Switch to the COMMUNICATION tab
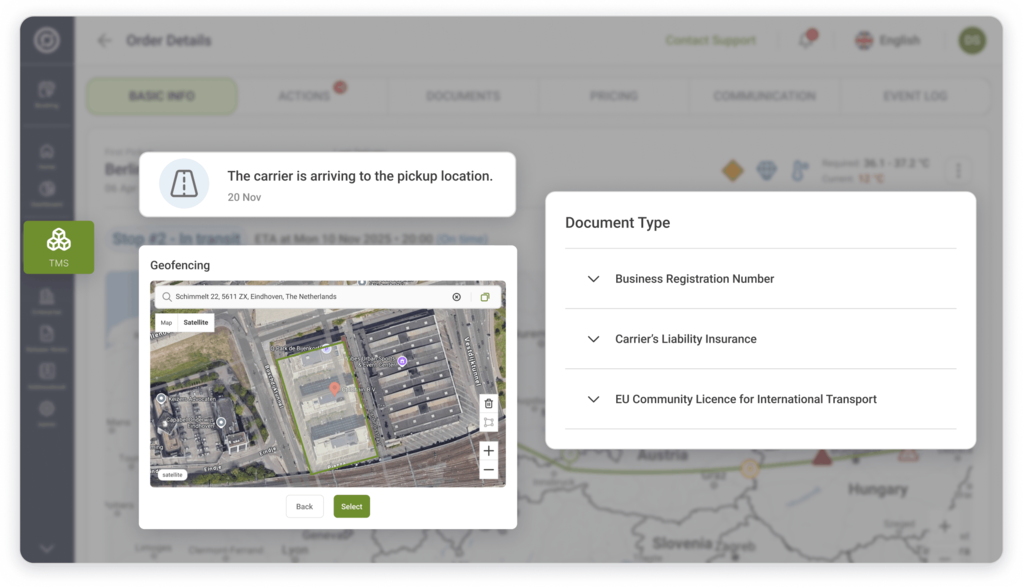The height and width of the screenshot is (587, 1023). 764,96
